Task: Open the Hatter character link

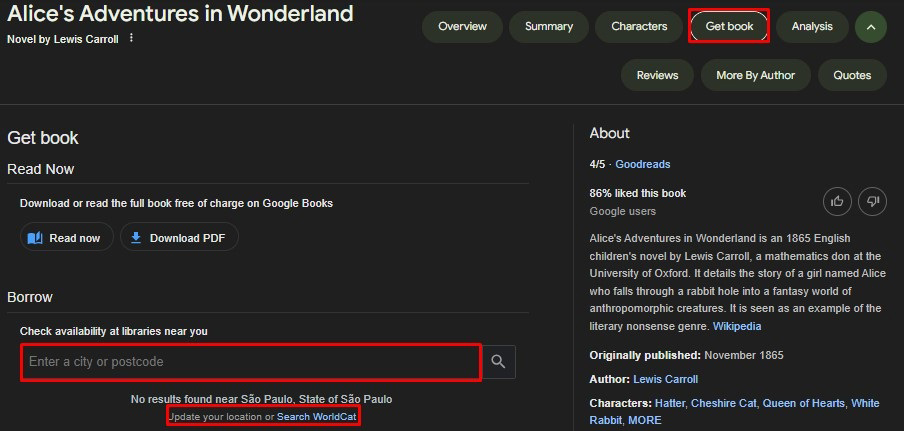Action: point(671,403)
